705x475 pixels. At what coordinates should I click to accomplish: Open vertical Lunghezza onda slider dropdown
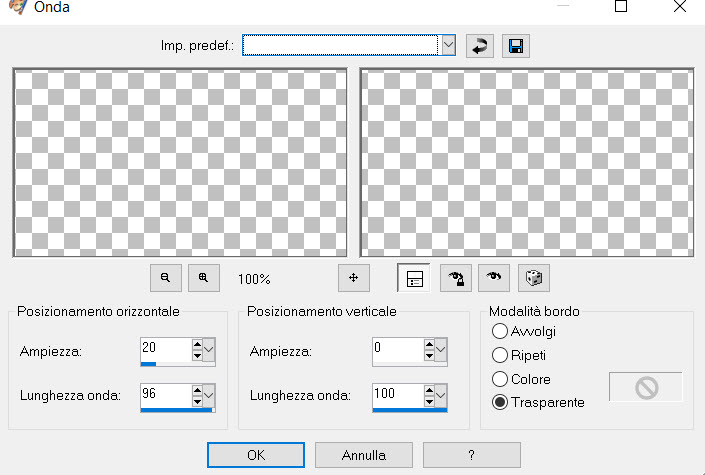[x=441, y=395]
